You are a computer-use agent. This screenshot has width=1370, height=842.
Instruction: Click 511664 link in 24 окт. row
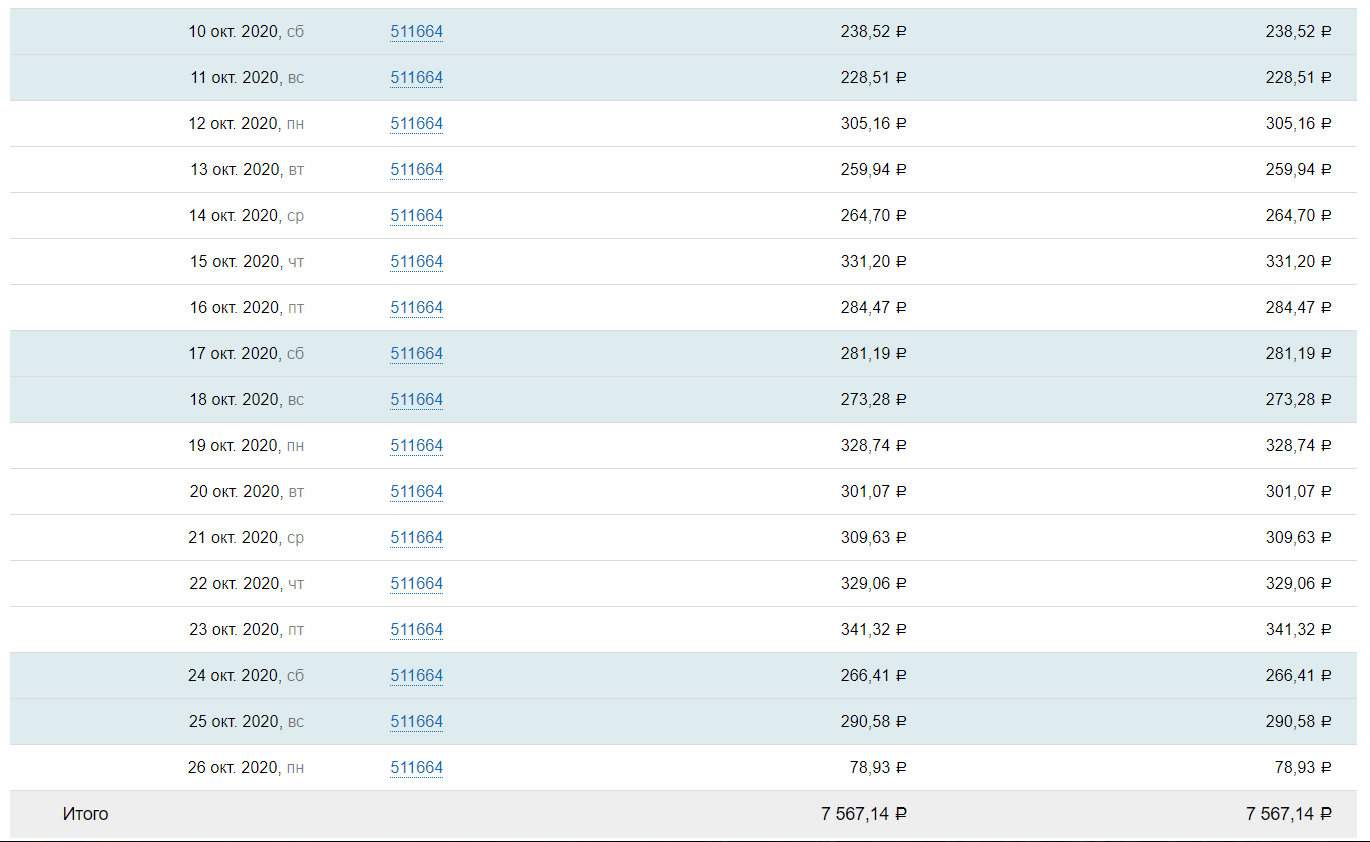tap(416, 676)
